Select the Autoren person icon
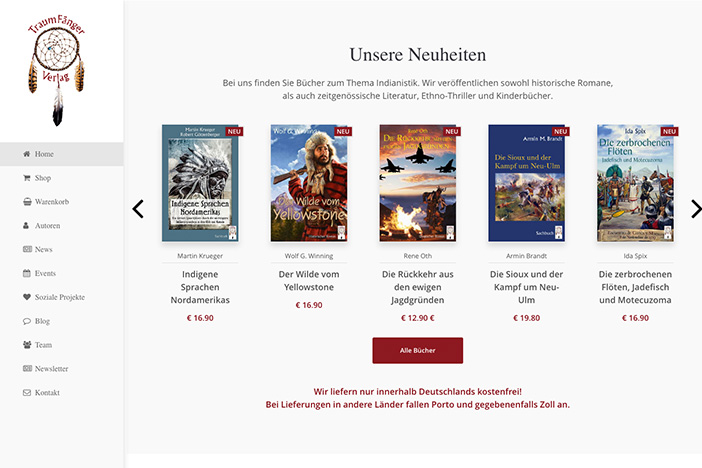Screen dimensions: 702x468 [26, 225]
